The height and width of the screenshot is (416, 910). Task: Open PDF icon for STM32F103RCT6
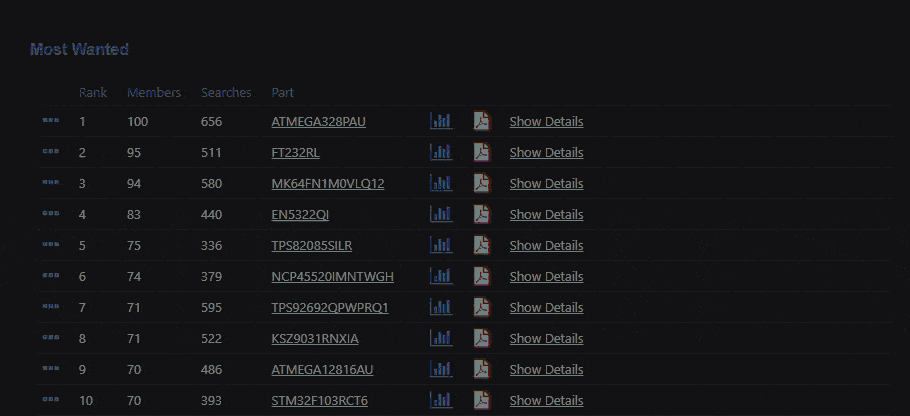[482, 400]
